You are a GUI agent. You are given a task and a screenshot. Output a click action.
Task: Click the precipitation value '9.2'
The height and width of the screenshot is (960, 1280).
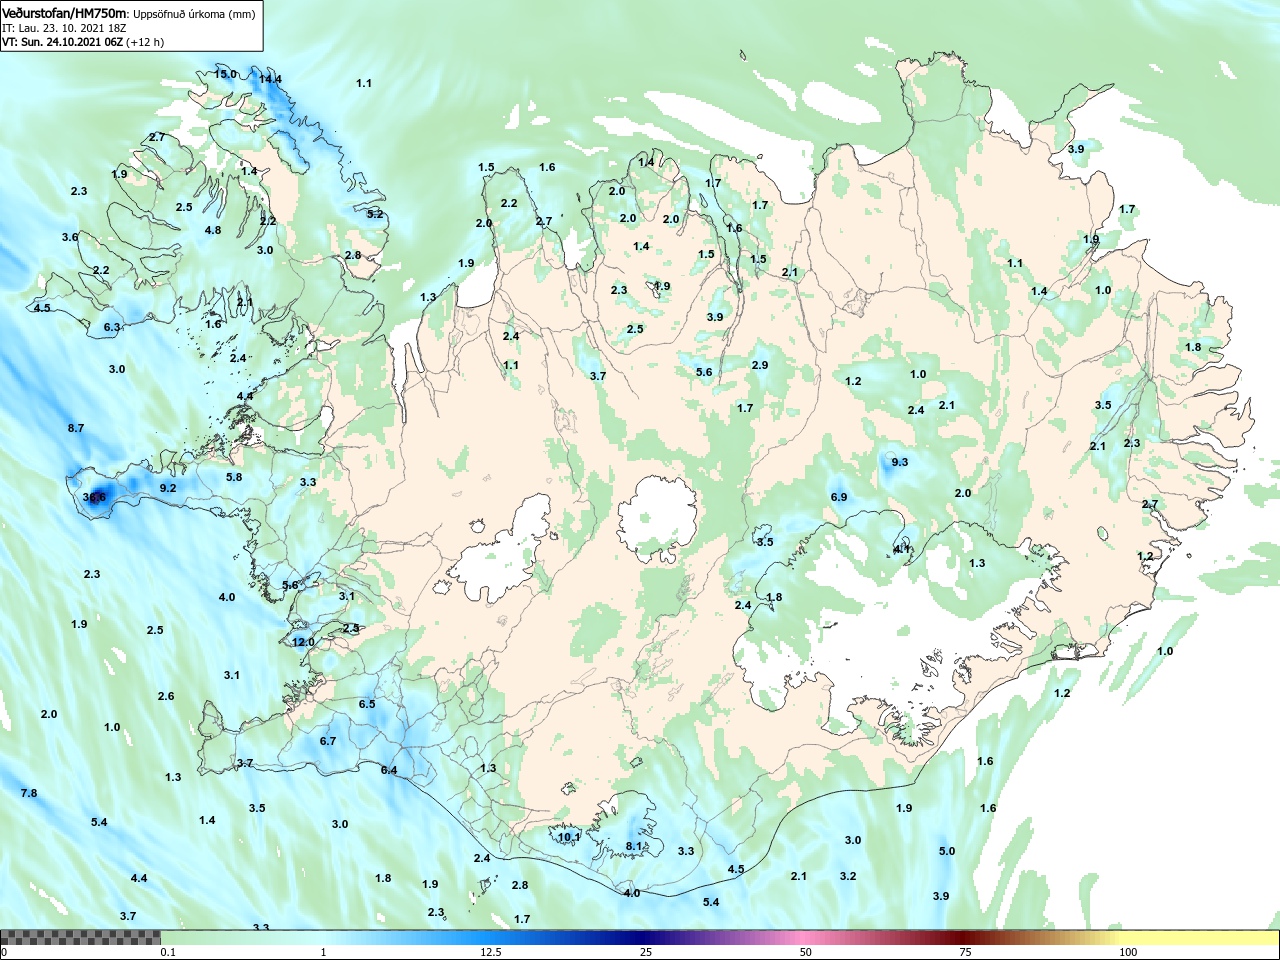coord(168,488)
